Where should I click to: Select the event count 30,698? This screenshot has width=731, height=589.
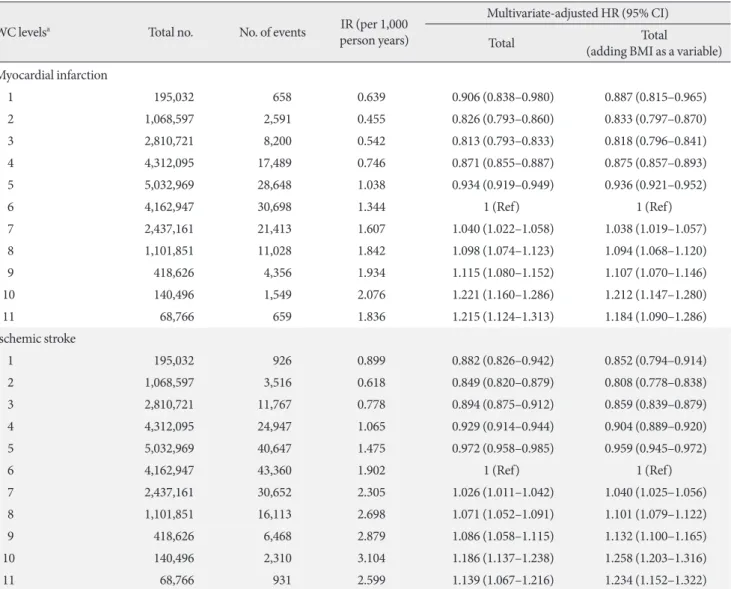coord(275,207)
